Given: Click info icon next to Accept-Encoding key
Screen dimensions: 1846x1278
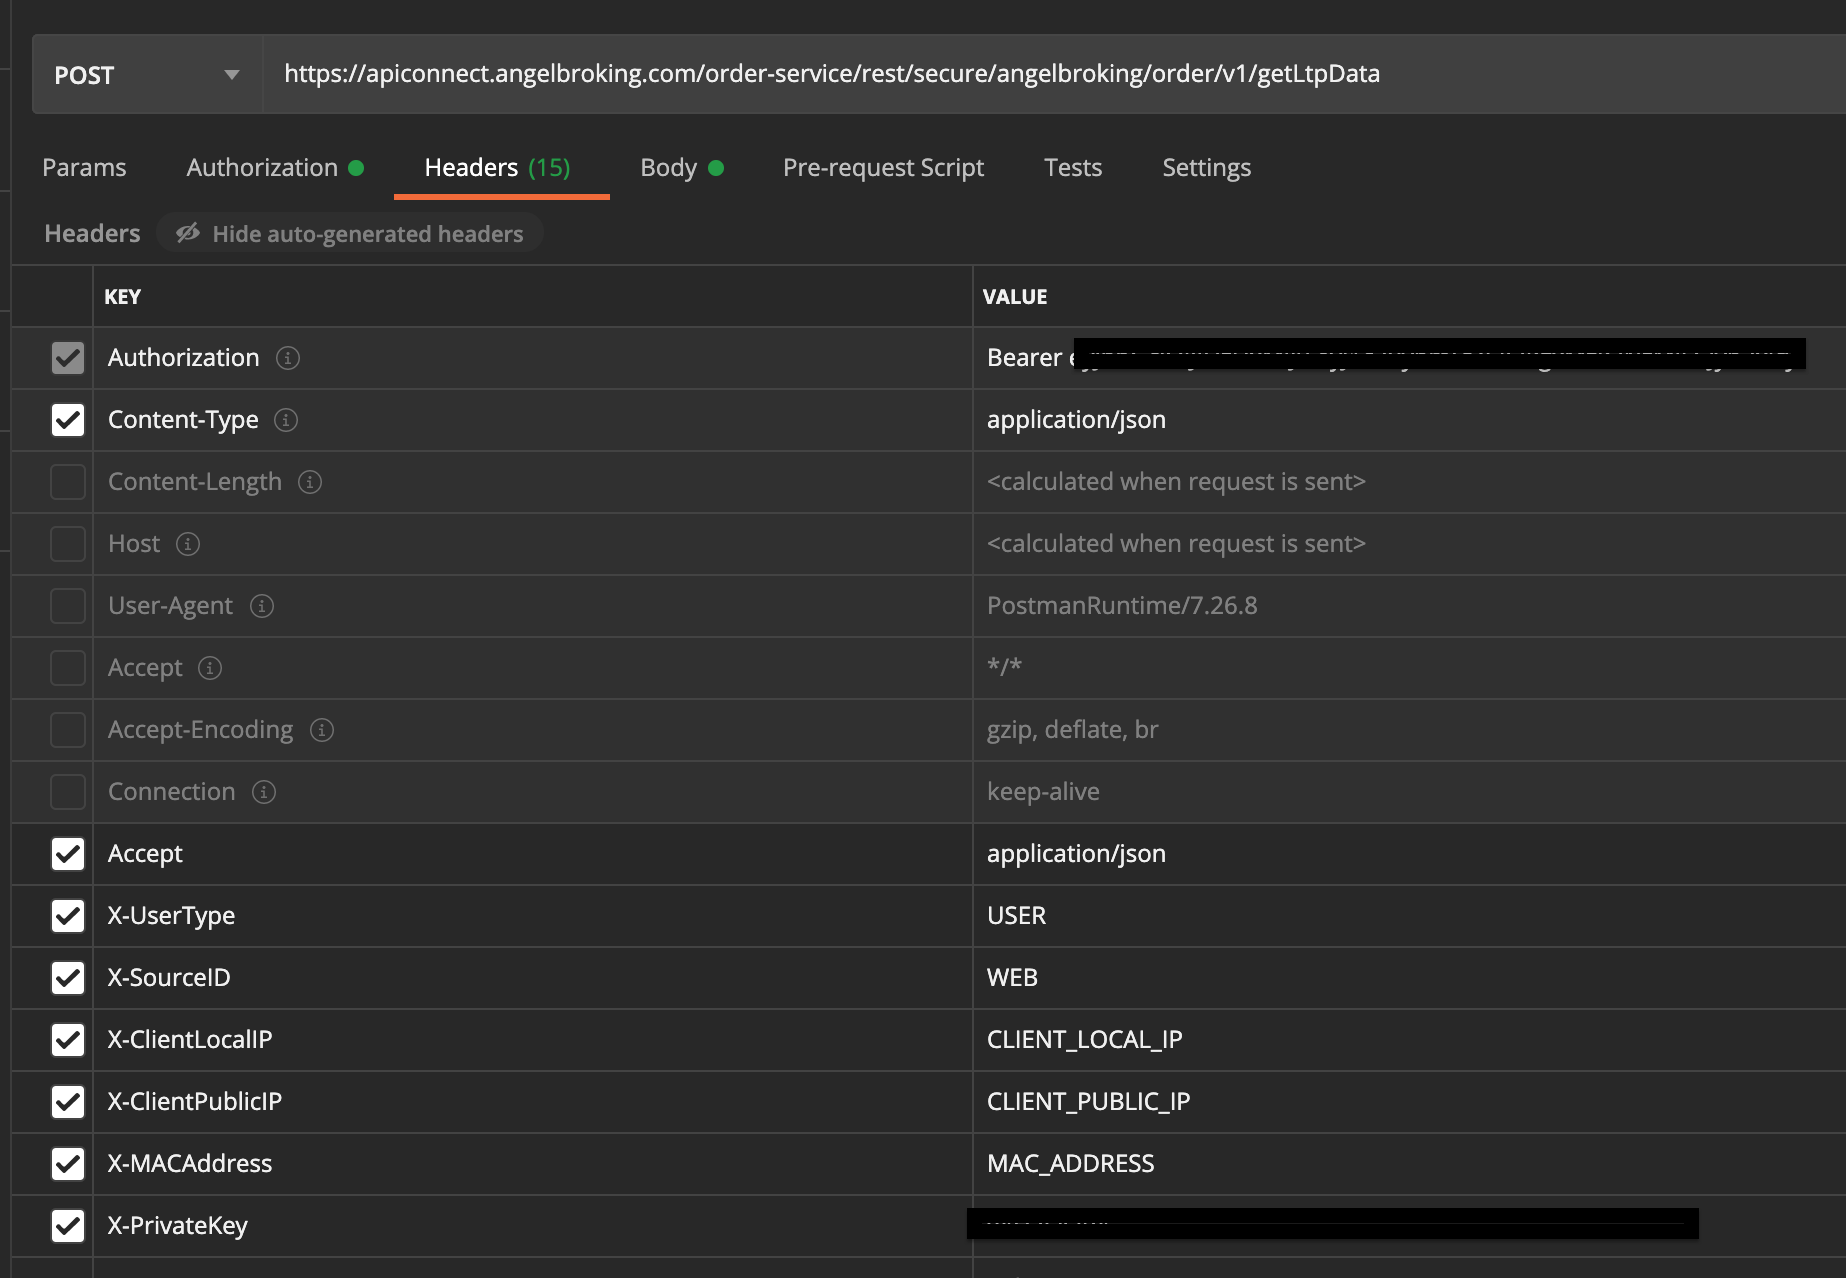Looking at the screenshot, I should point(322,730).
